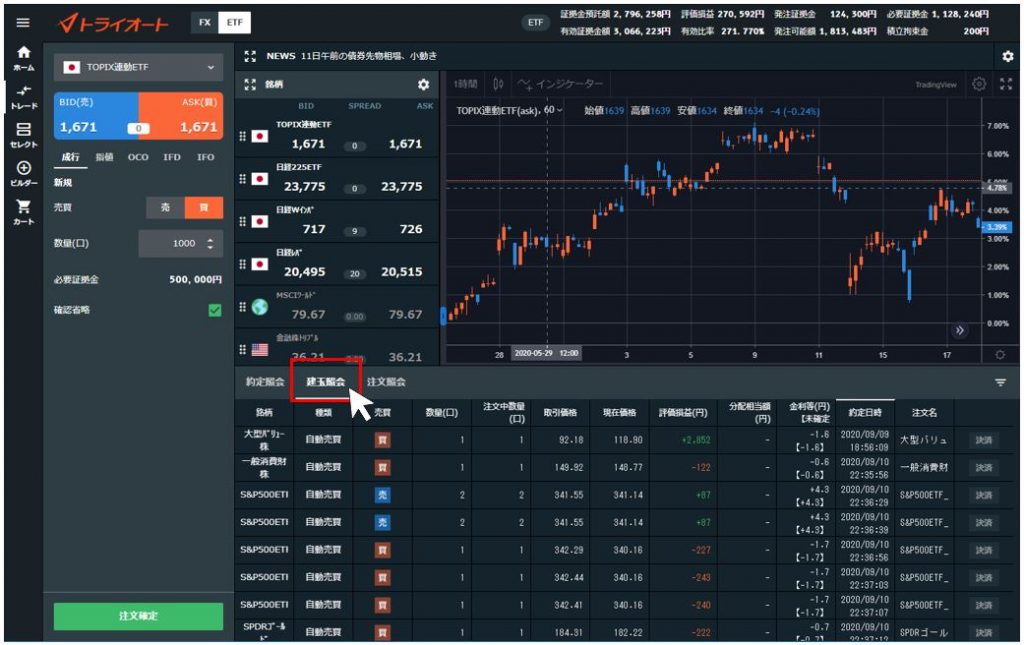The height and width of the screenshot is (645, 1024).
Task: Select 買 (buy) as the order side
Action: (204, 208)
